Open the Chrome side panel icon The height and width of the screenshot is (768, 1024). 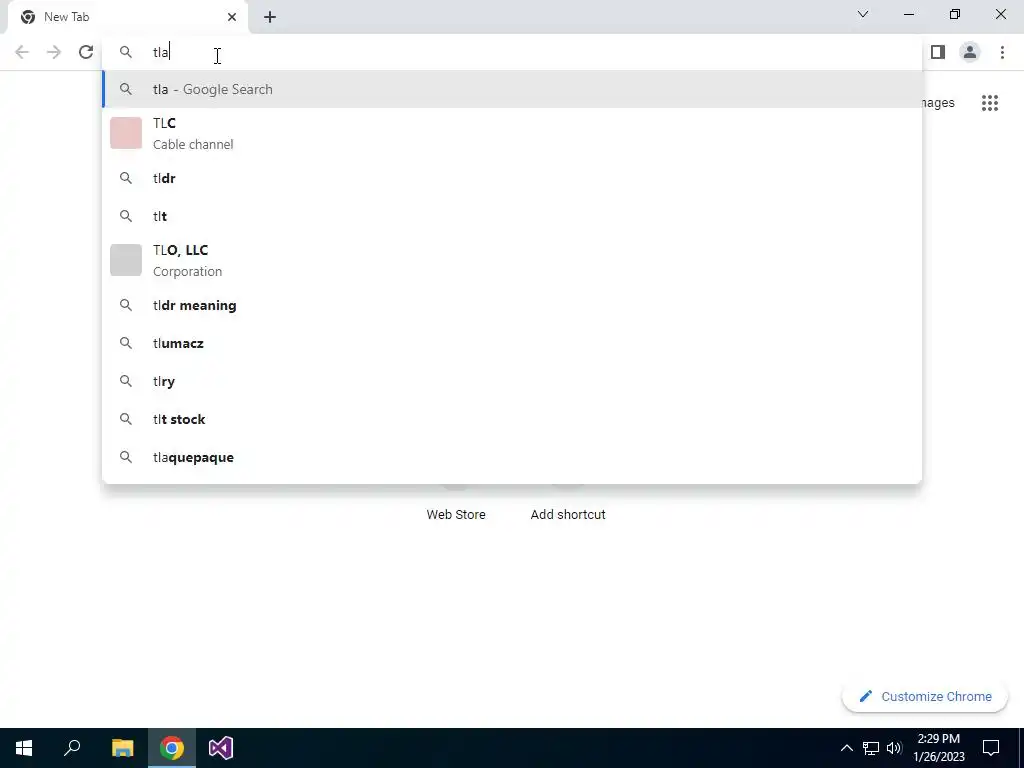[938, 52]
